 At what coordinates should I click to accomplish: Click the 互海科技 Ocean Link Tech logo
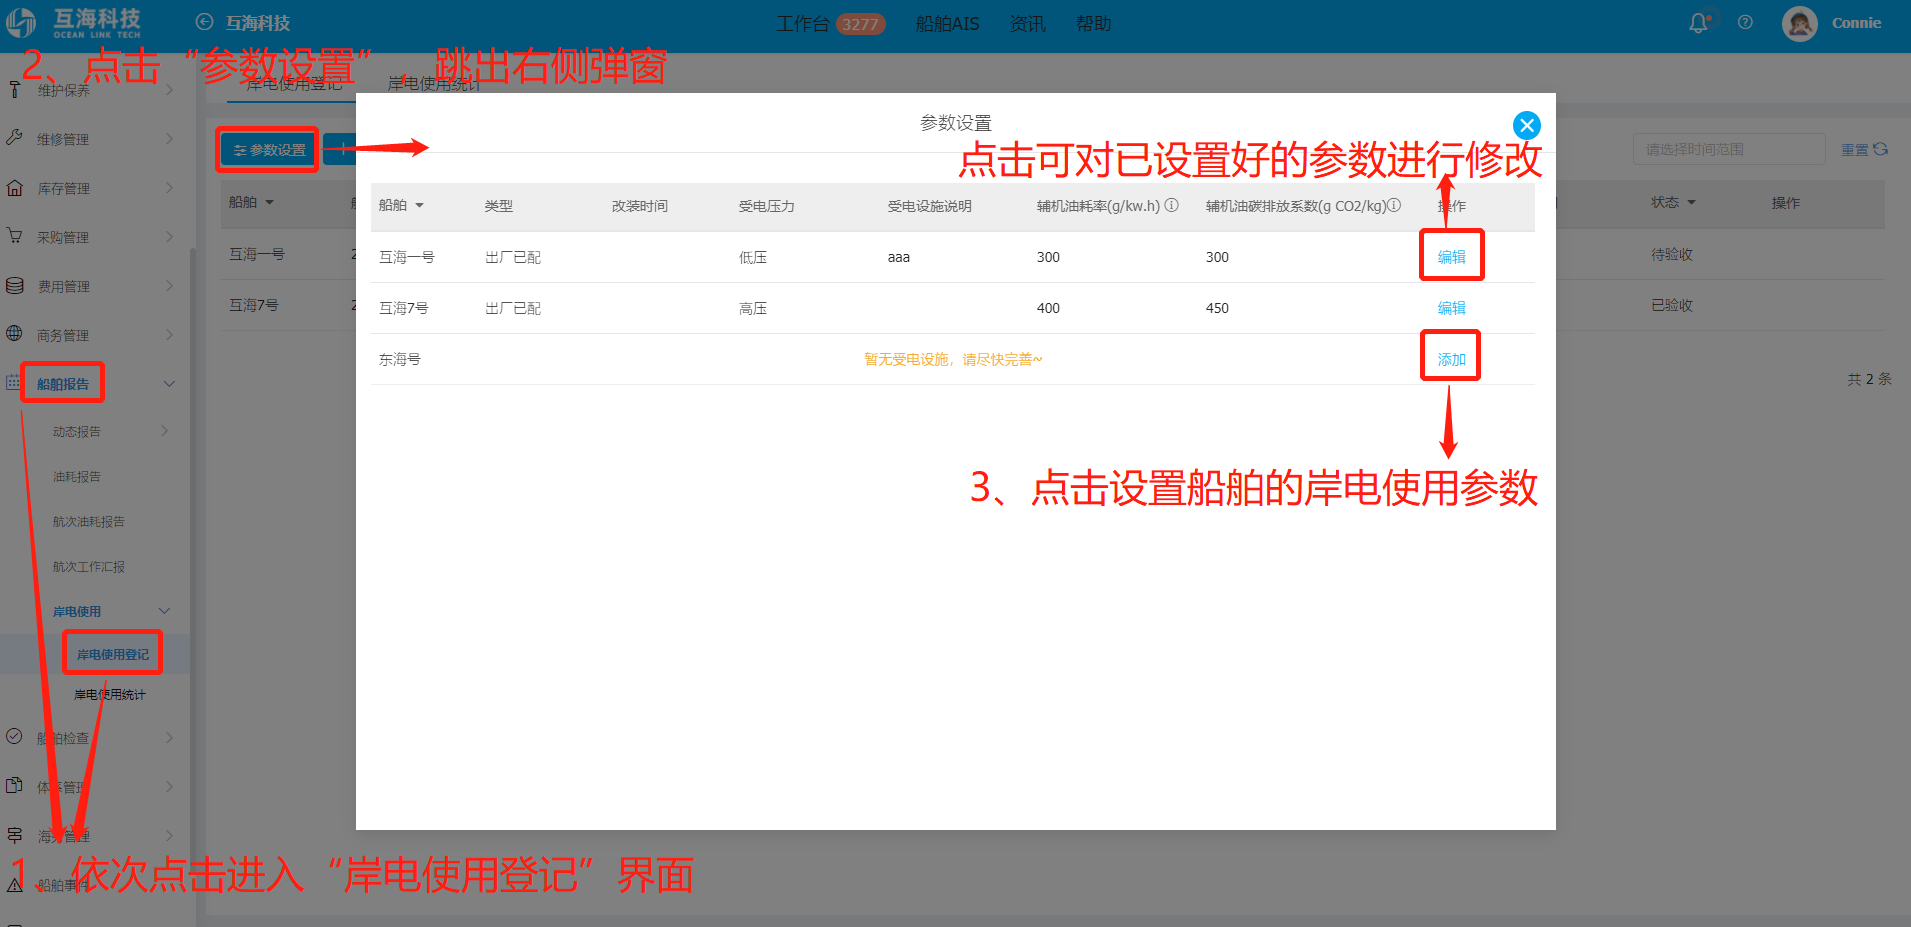coord(74,22)
